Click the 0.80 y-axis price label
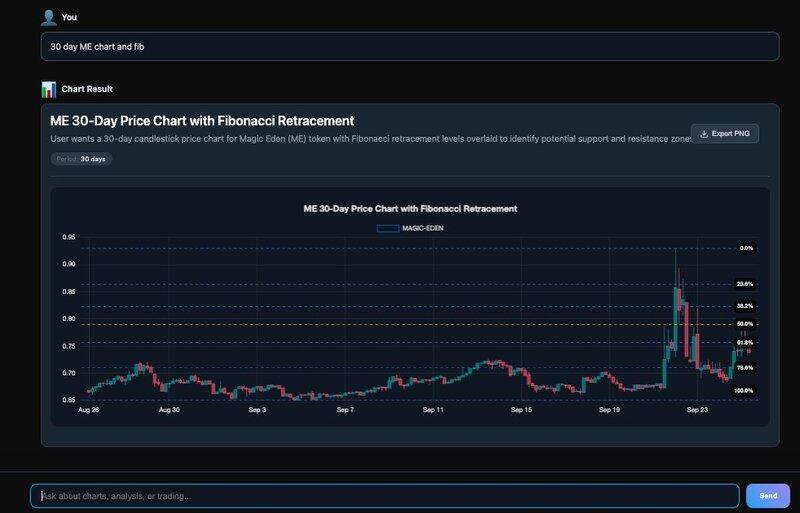Screen dimensions: 800x513 tap(69, 319)
